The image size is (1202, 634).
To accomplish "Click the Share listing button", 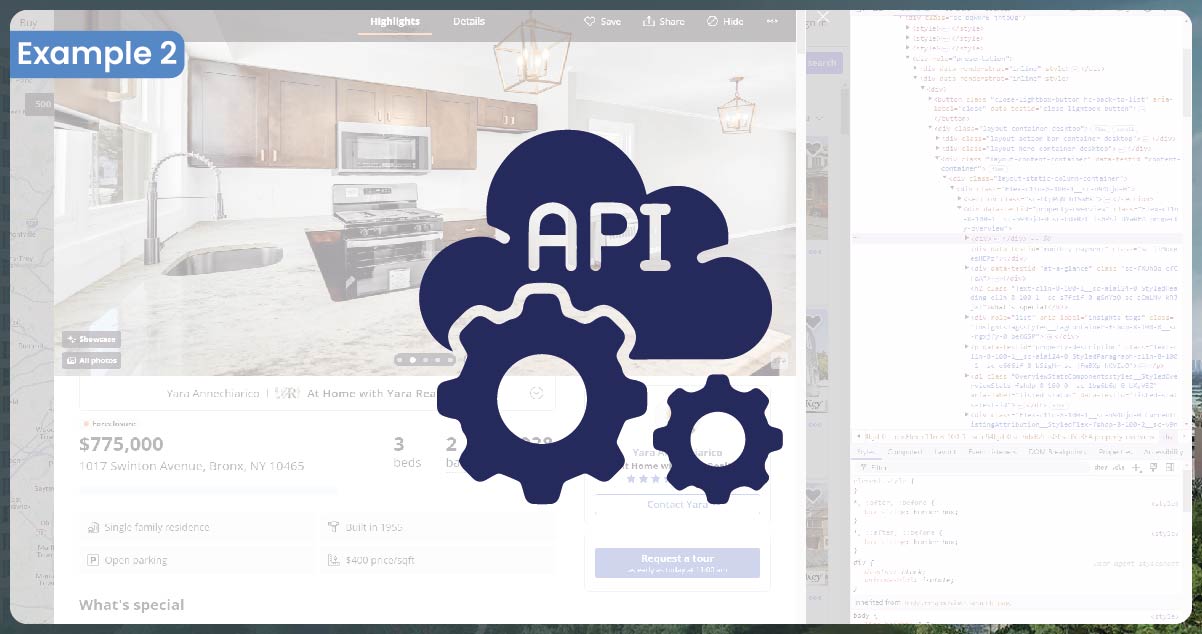I will pyautogui.click(x=664, y=21).
